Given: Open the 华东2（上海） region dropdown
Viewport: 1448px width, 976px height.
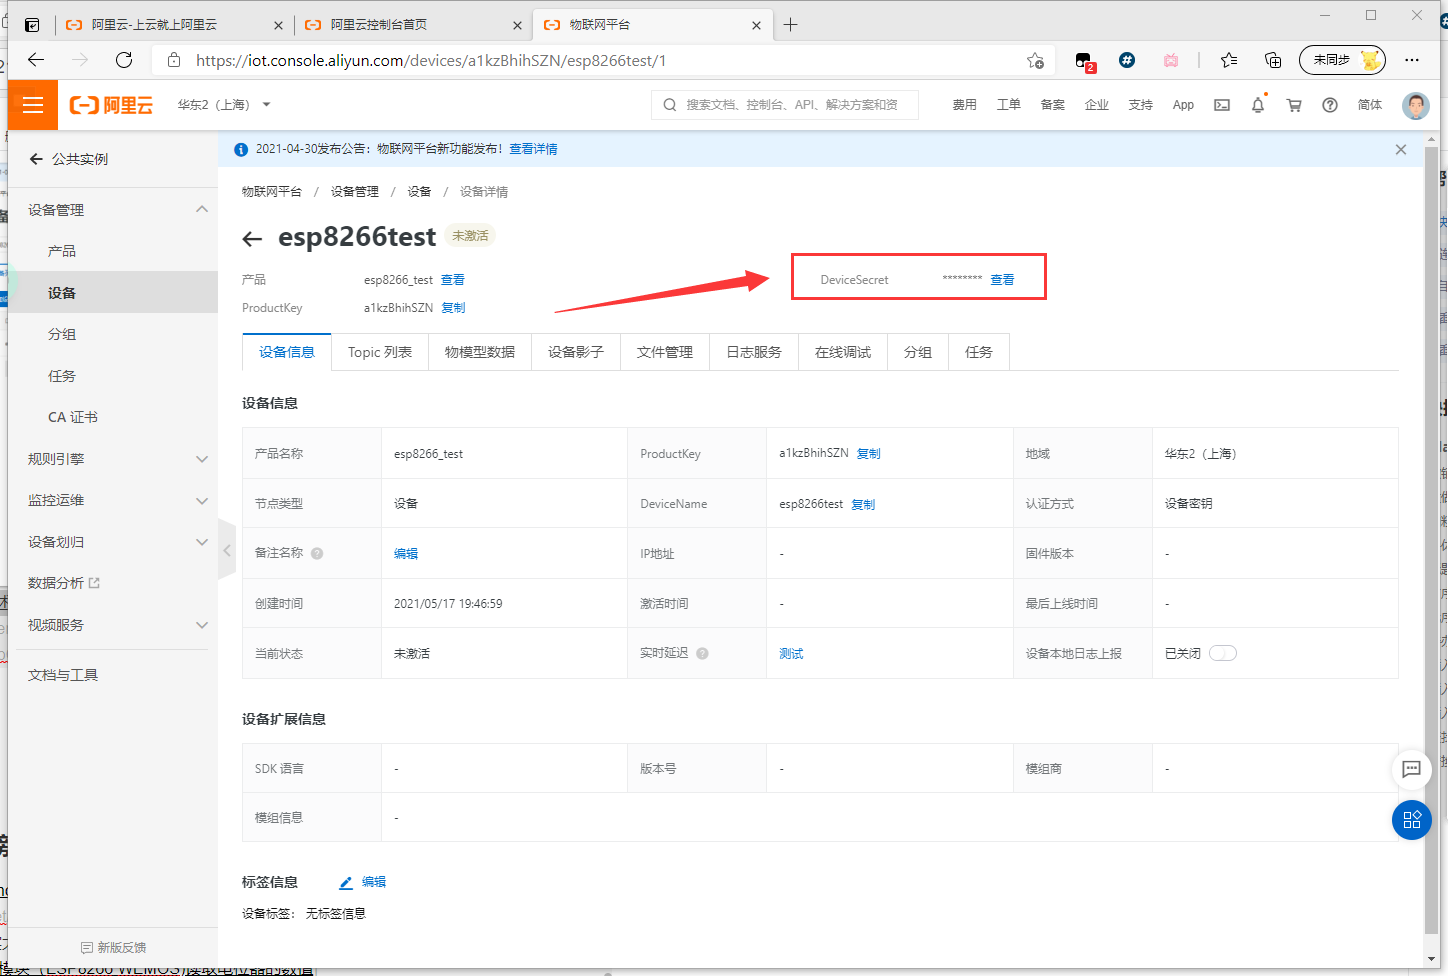Looking at the screenshot, I should 224,105.
